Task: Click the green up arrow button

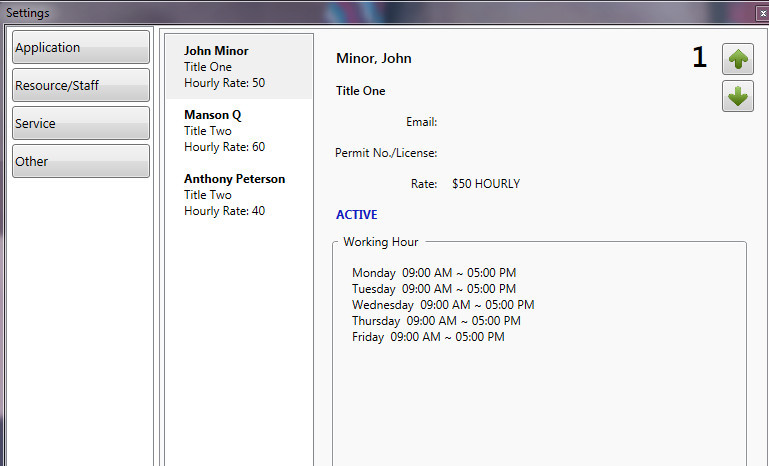Action: pyautogui.click(x=738, y=59)
